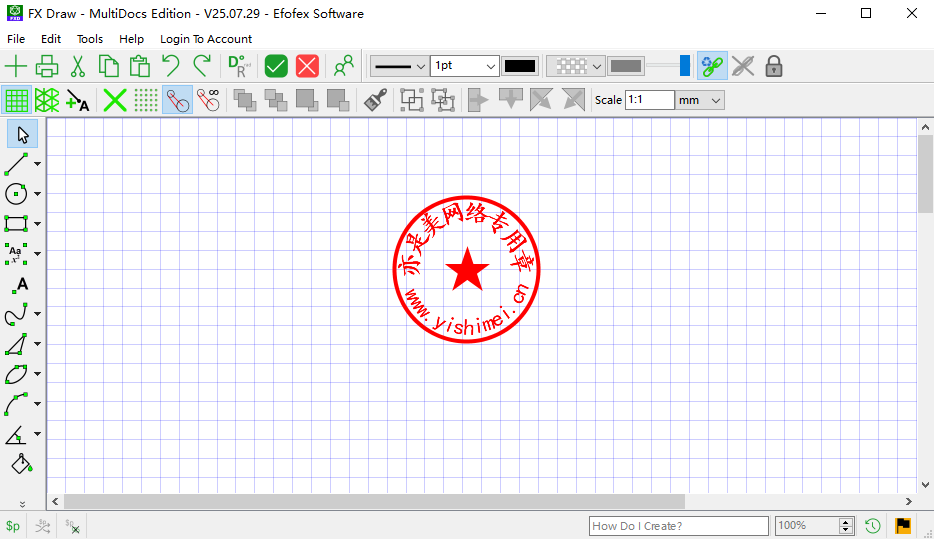Select the point label A tool
The height and width of the screenshot is (539, 934).
(20, 285)
